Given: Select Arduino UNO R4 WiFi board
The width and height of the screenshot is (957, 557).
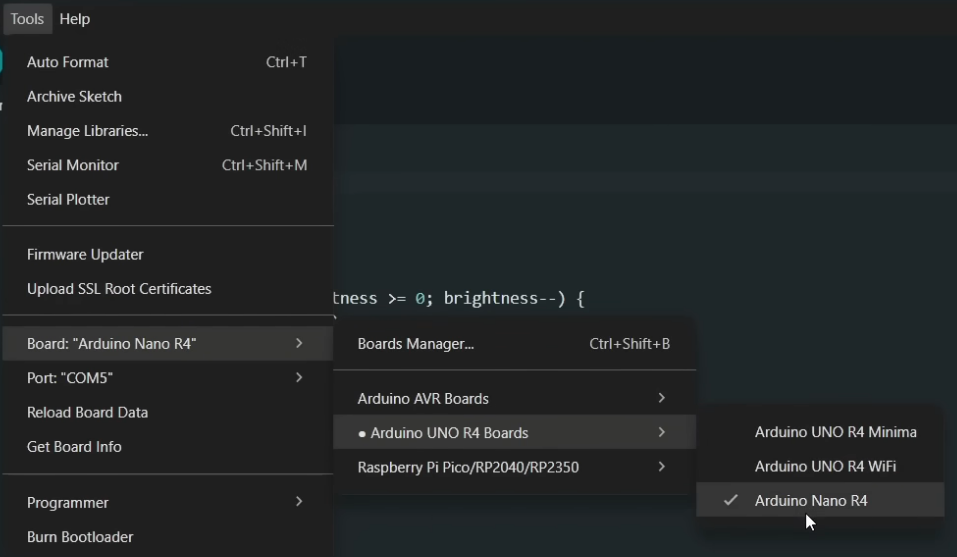Looking at the screenshot, I should tap(825, 466).
